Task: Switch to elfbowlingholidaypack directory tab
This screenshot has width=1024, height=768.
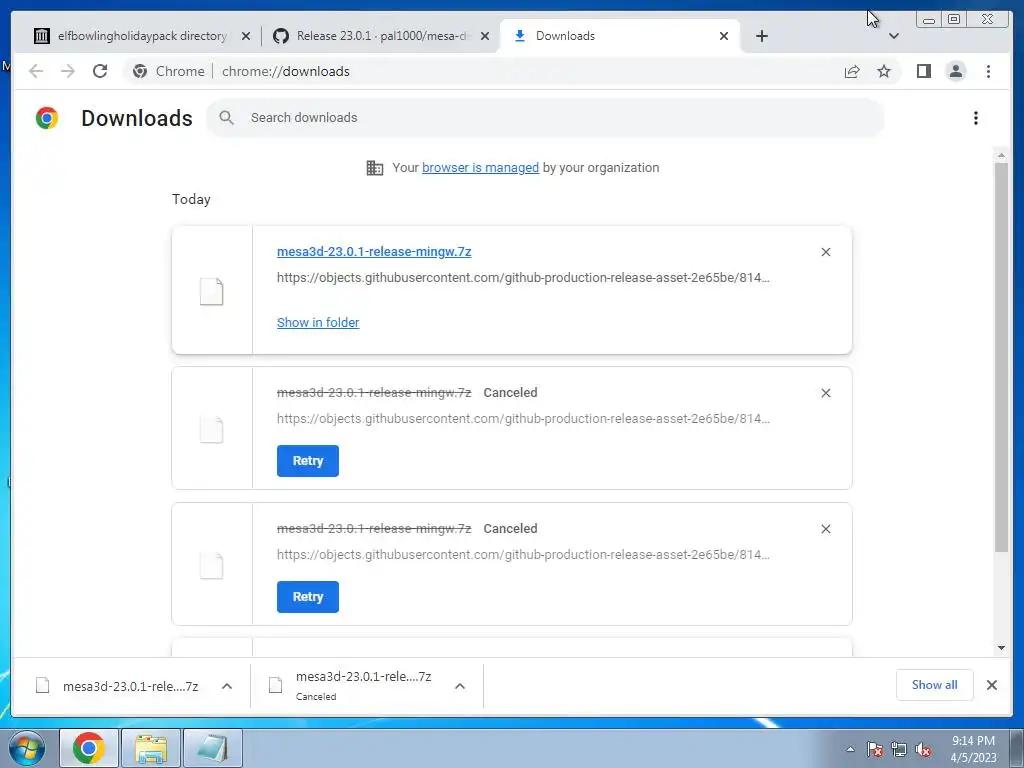Action: coord(142,36)
